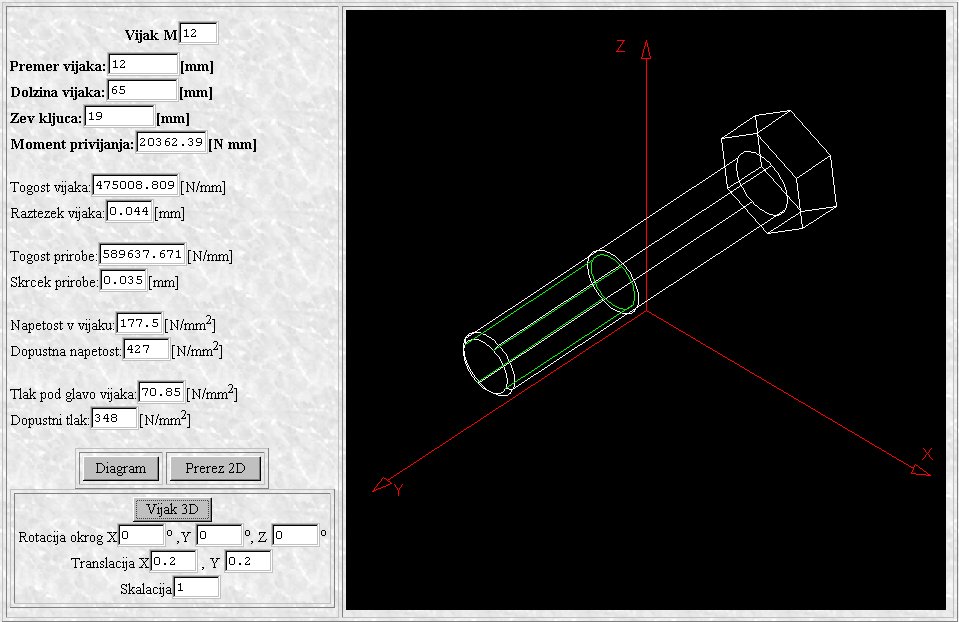Focus the rotation Y angle field
The height and width of the screenshot is (622, 959).
220,536
